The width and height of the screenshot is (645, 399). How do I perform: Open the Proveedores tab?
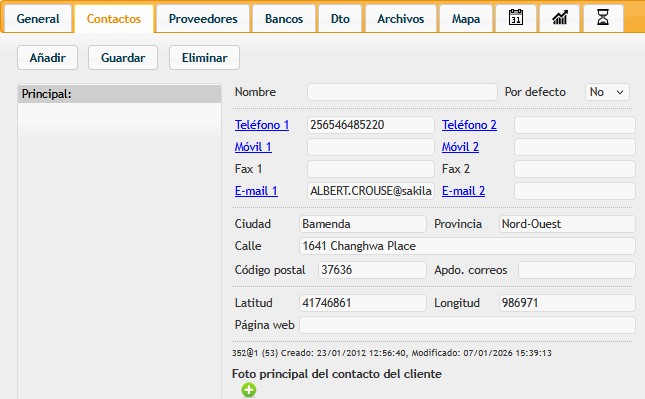coord(203,19)
